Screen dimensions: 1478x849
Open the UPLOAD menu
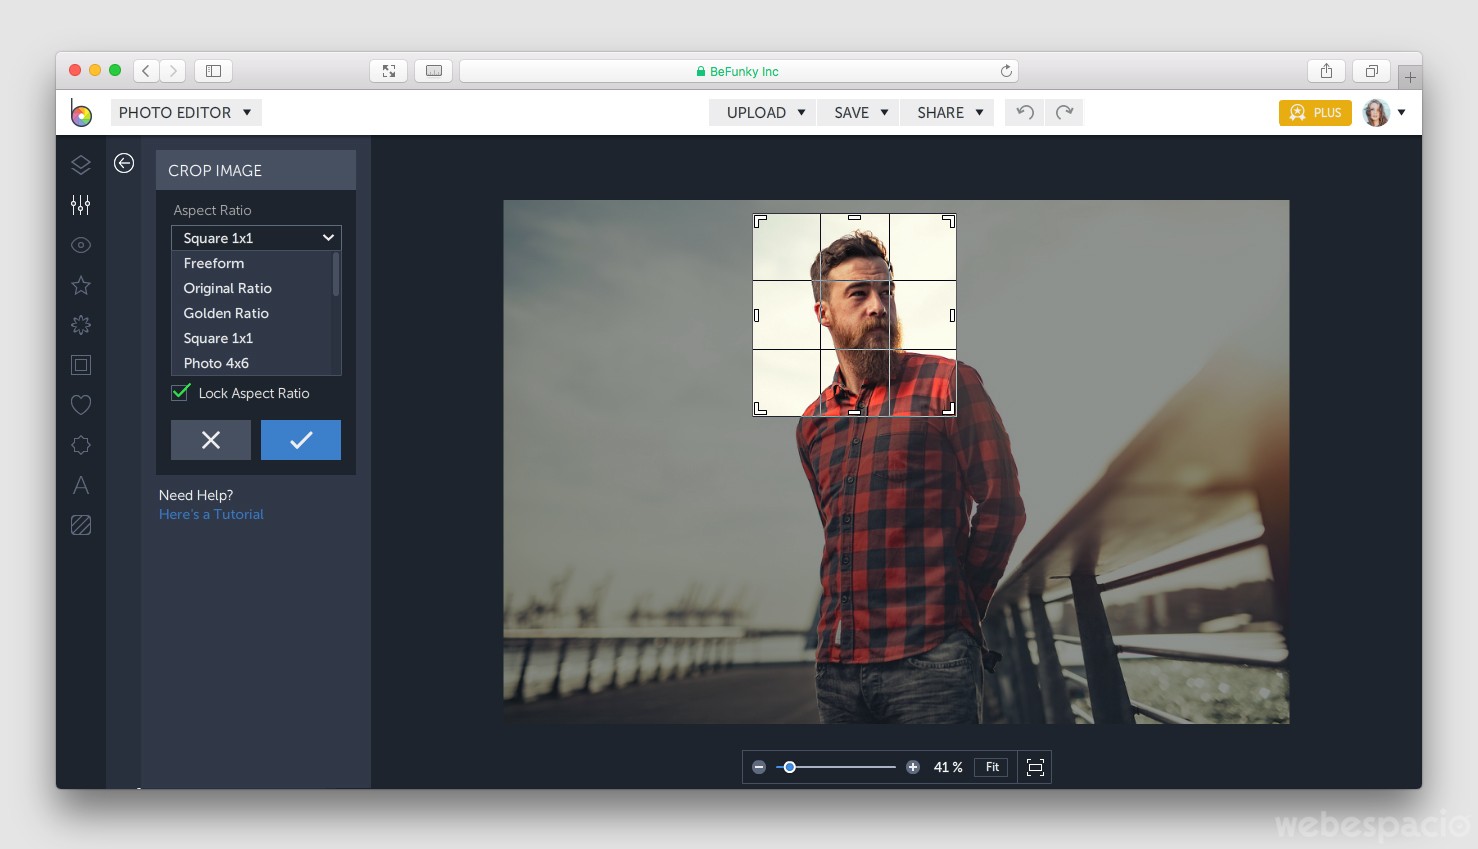tap(762, 112)
